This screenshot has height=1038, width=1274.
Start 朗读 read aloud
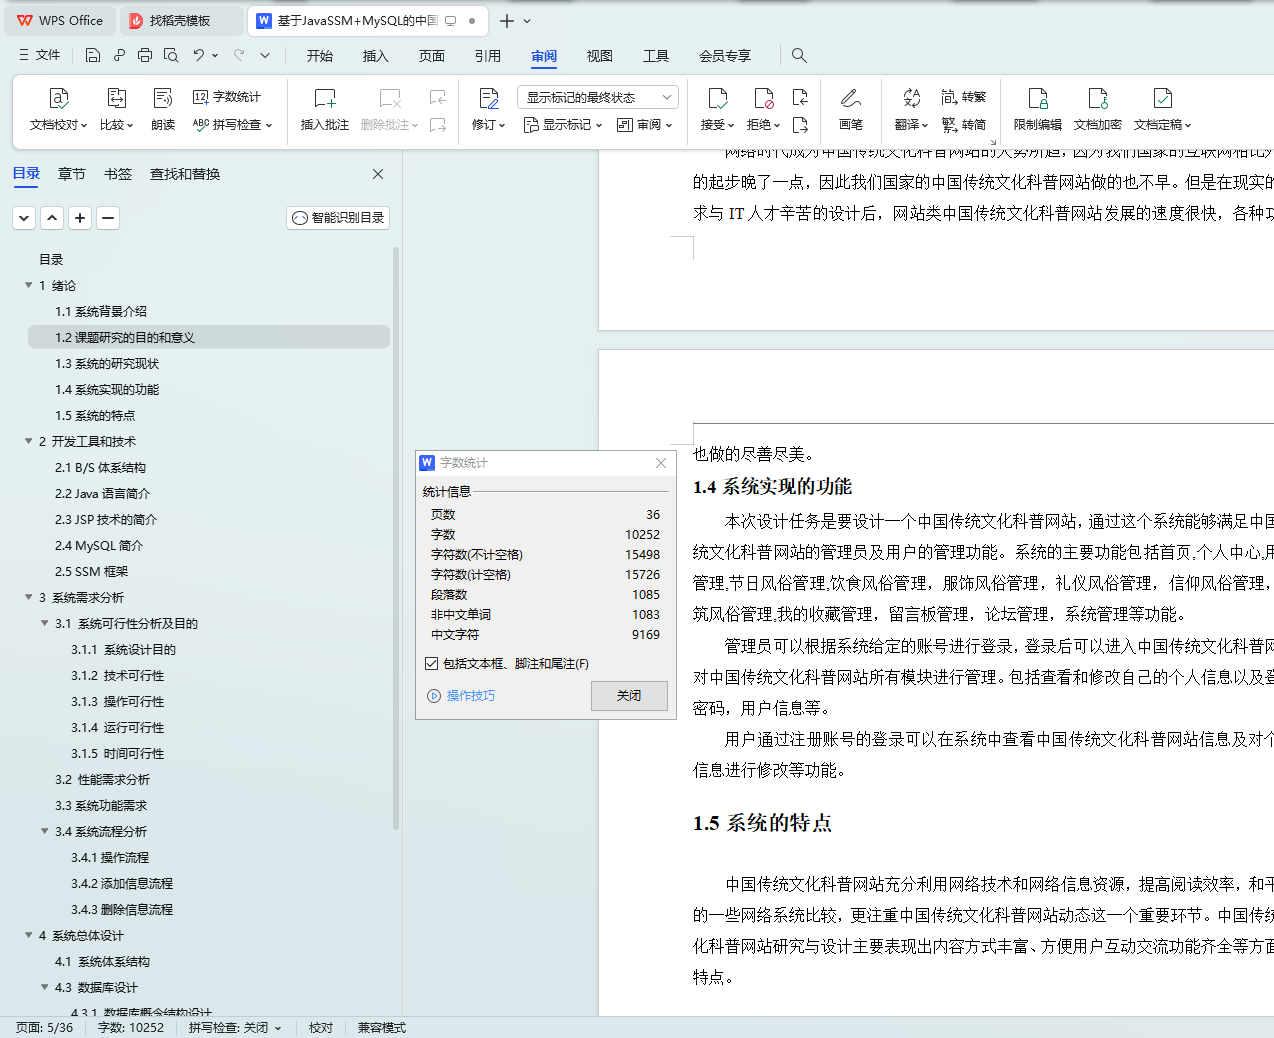[x=163, y=109]
